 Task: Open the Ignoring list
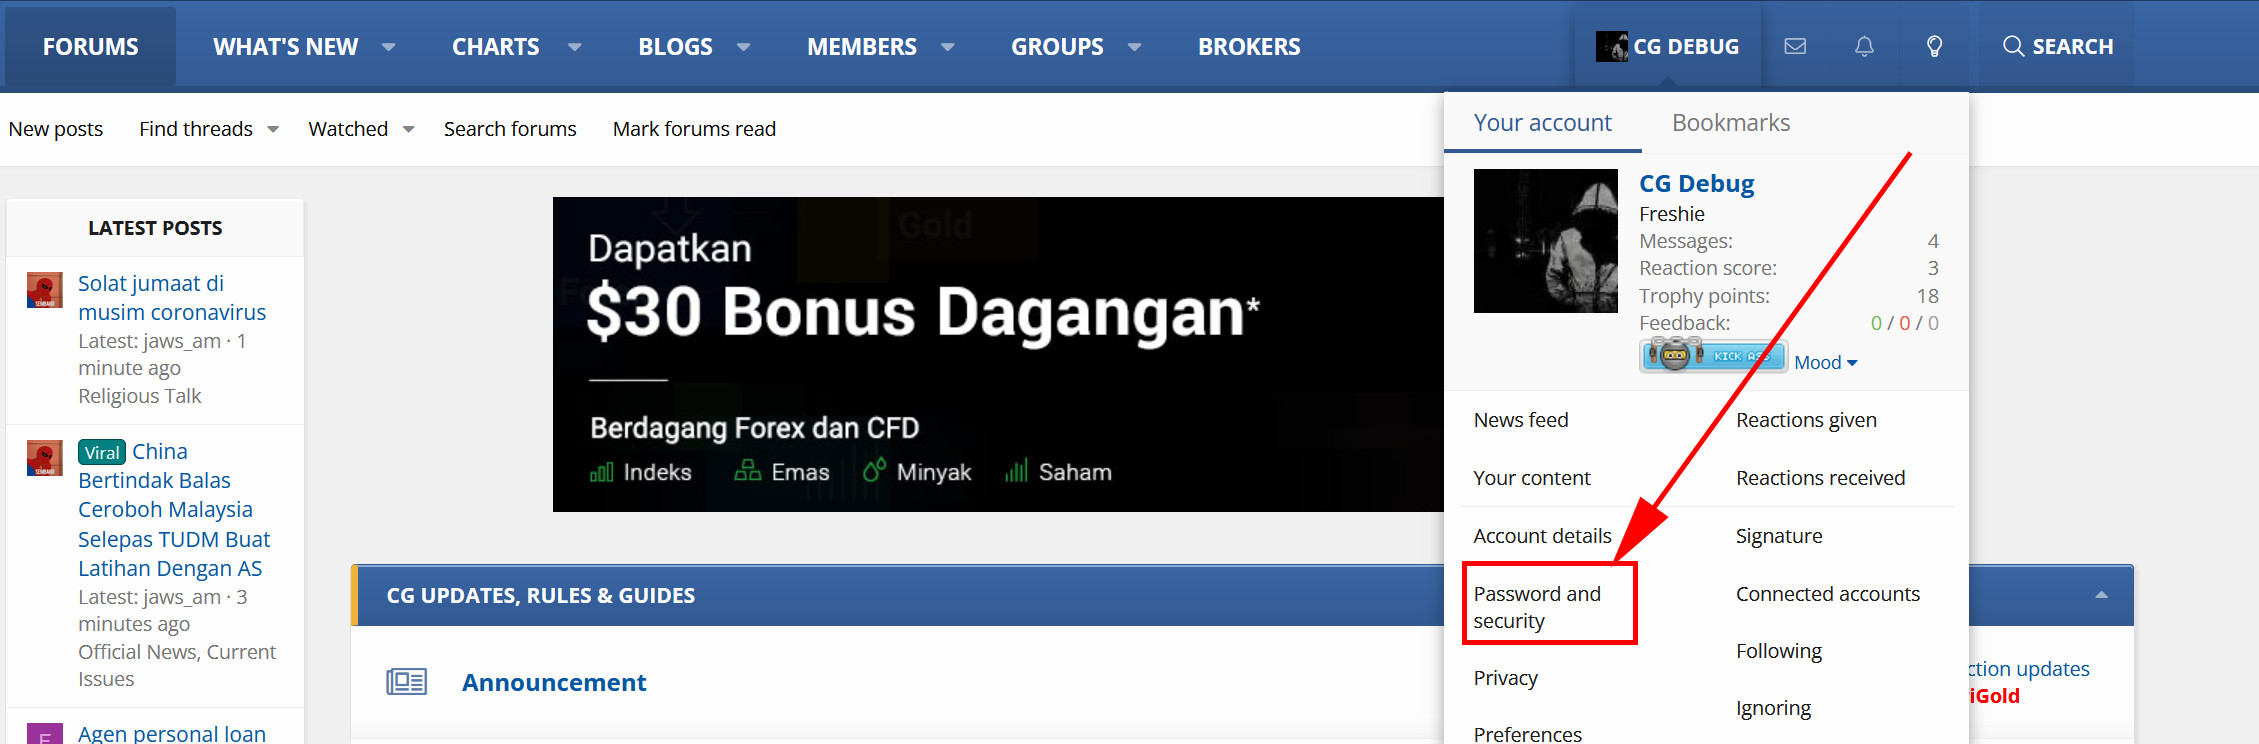(x=1773, y=708)
